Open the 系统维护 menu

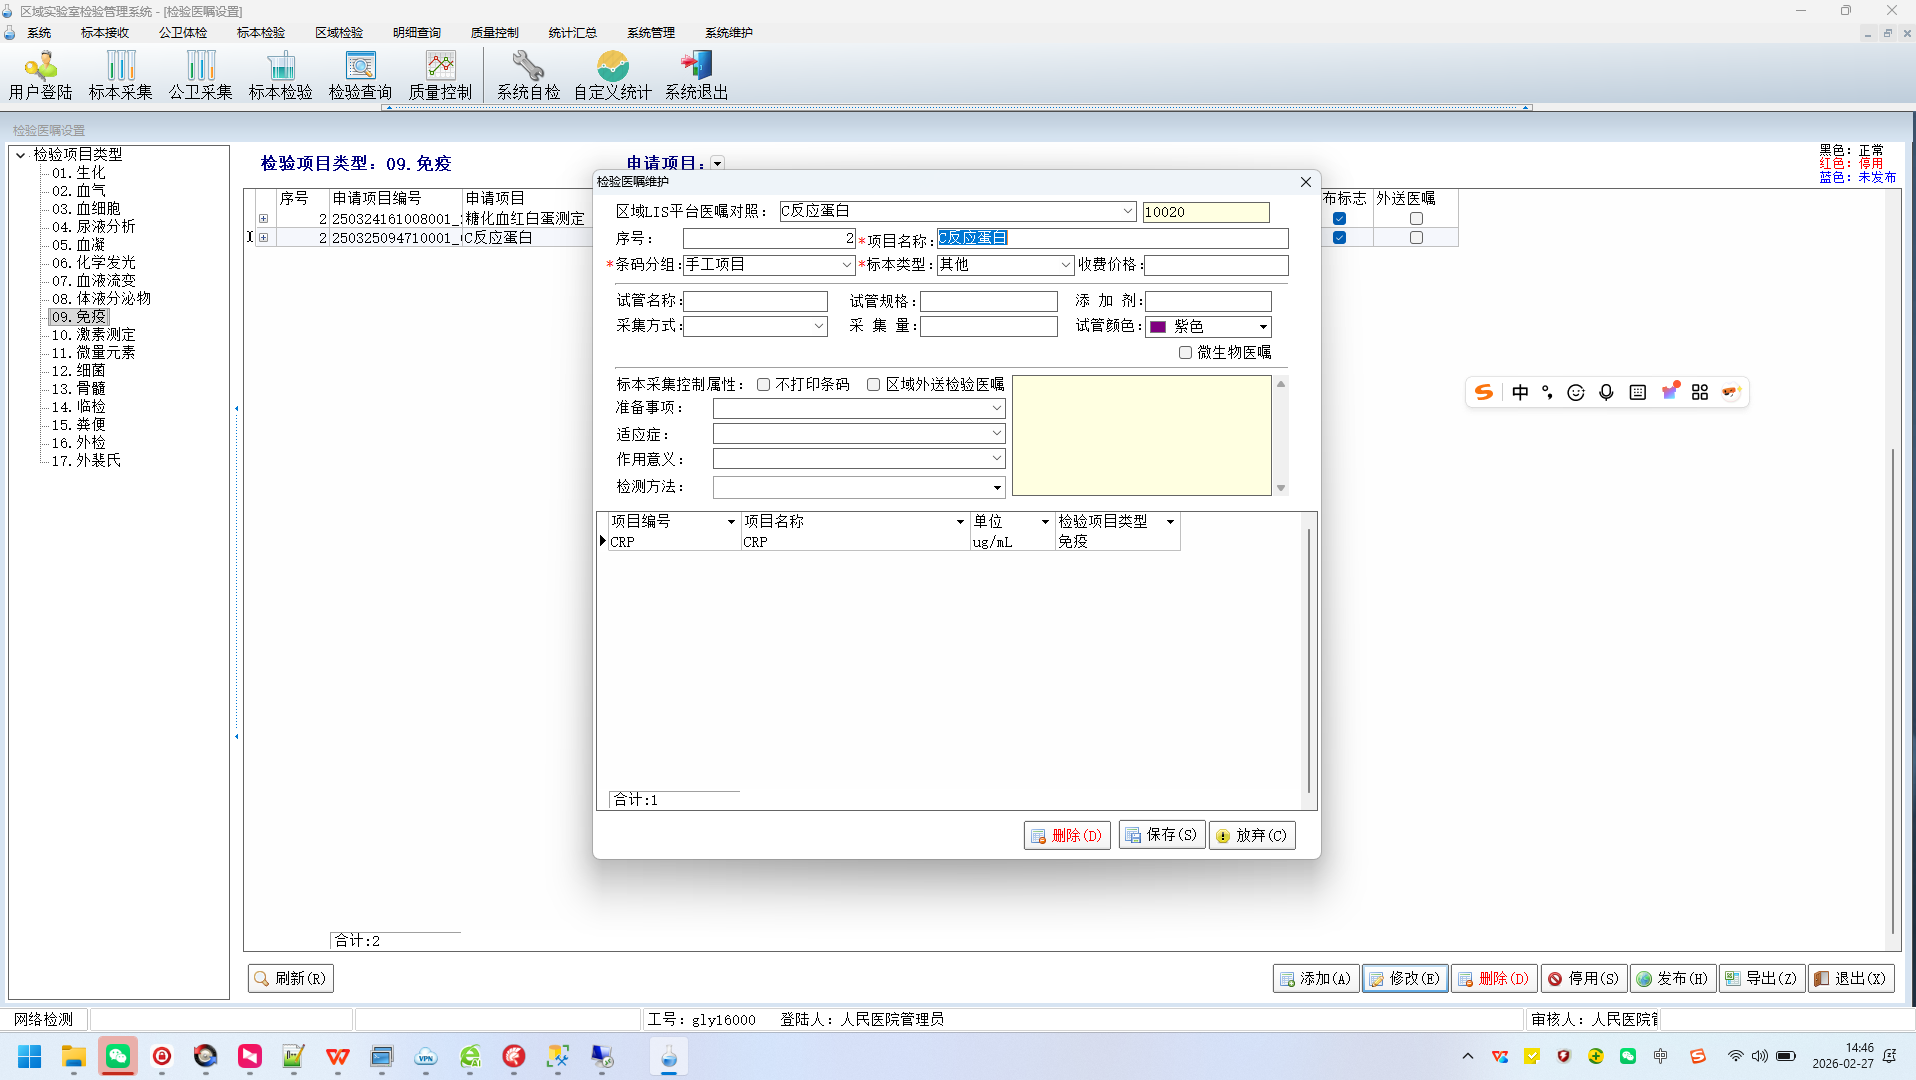pos(728,33)
